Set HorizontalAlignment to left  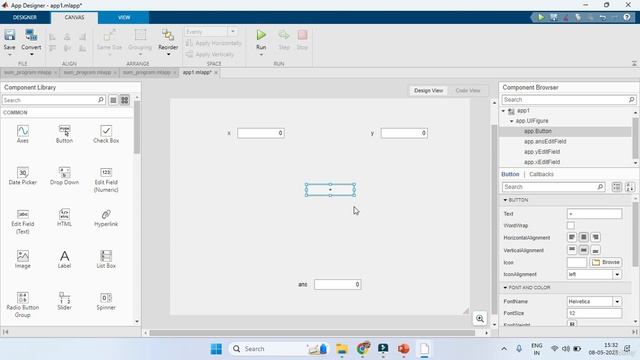(572, 237)
